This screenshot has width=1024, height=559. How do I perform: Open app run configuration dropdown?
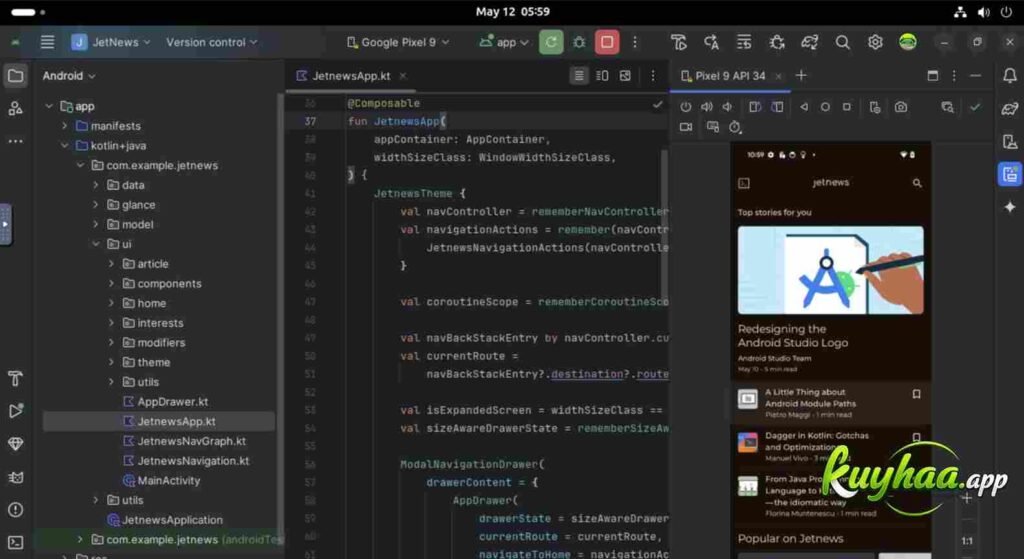point(504,42)
